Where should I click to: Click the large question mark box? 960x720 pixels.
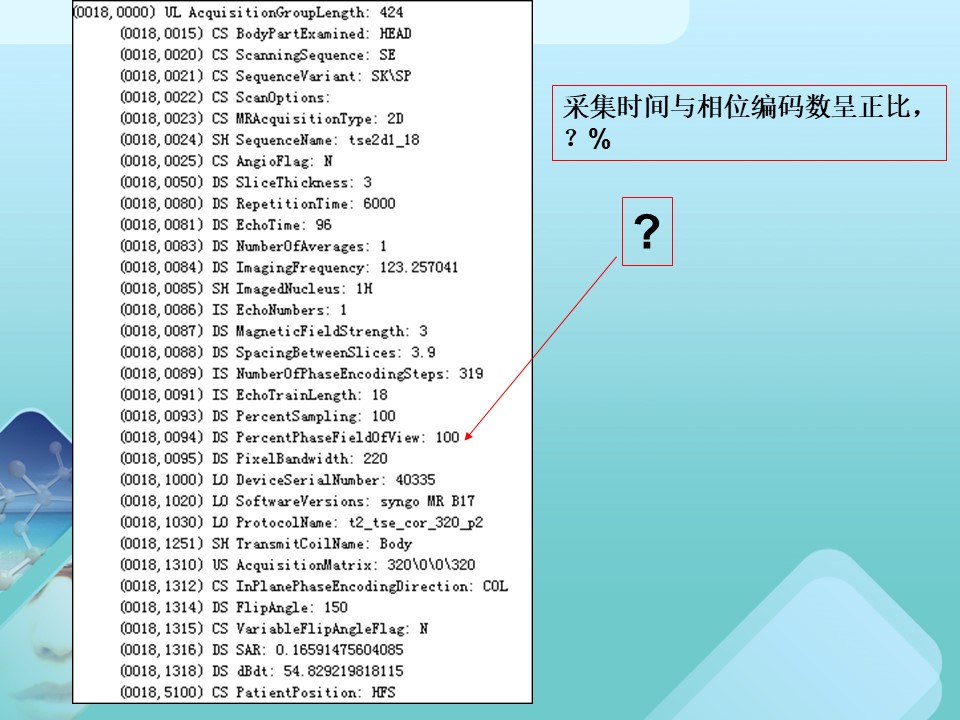point(647,231)
